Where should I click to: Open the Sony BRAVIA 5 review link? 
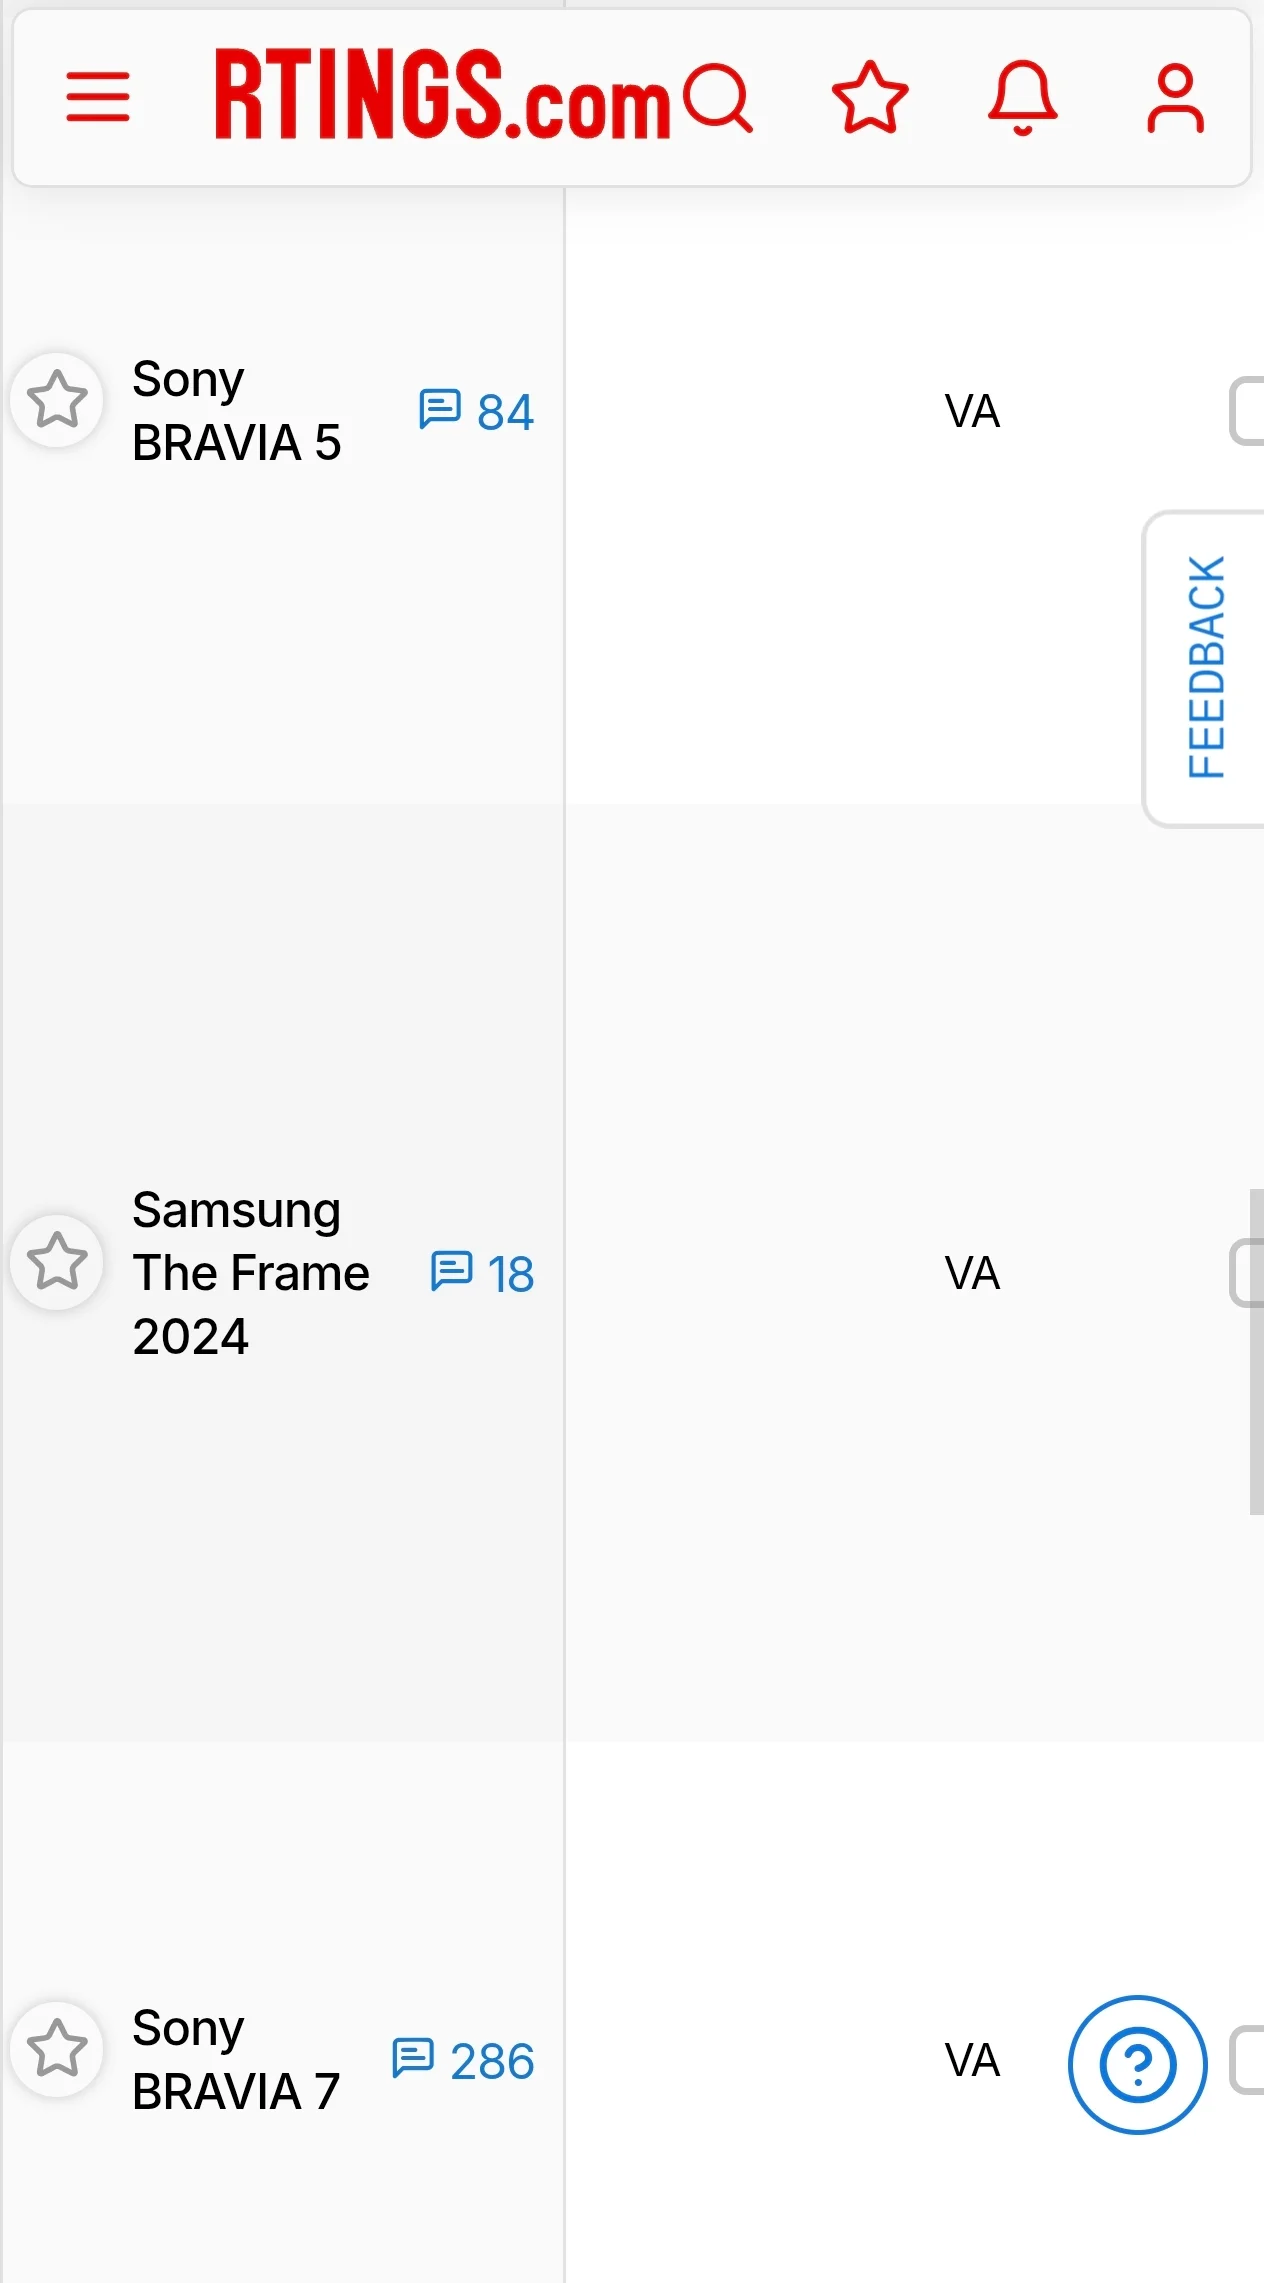click(x=236, y=411)
